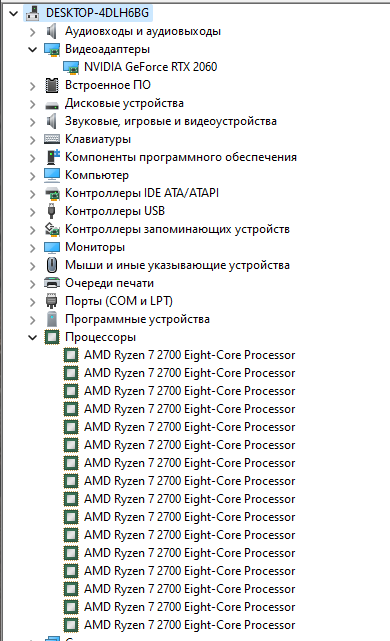Viewport: 390px width, 641px height.
Task: Expand the Мониторы node
Action: (x=33, y=248)
